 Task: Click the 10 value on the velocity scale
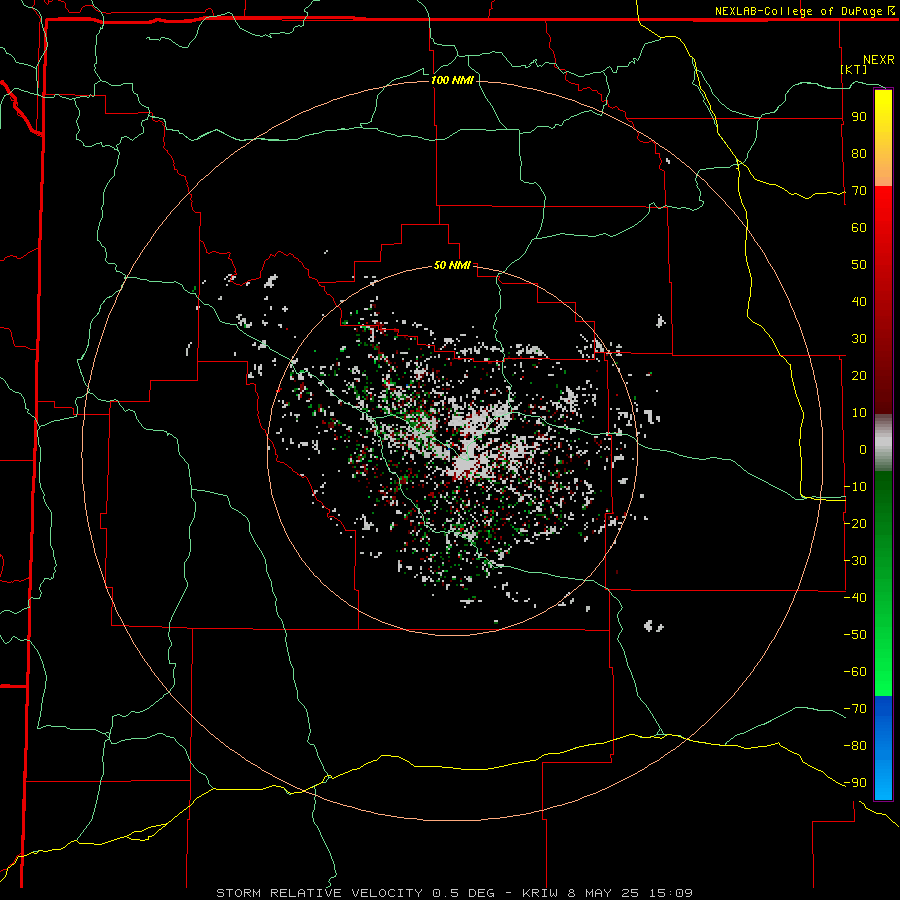[859, 413]
